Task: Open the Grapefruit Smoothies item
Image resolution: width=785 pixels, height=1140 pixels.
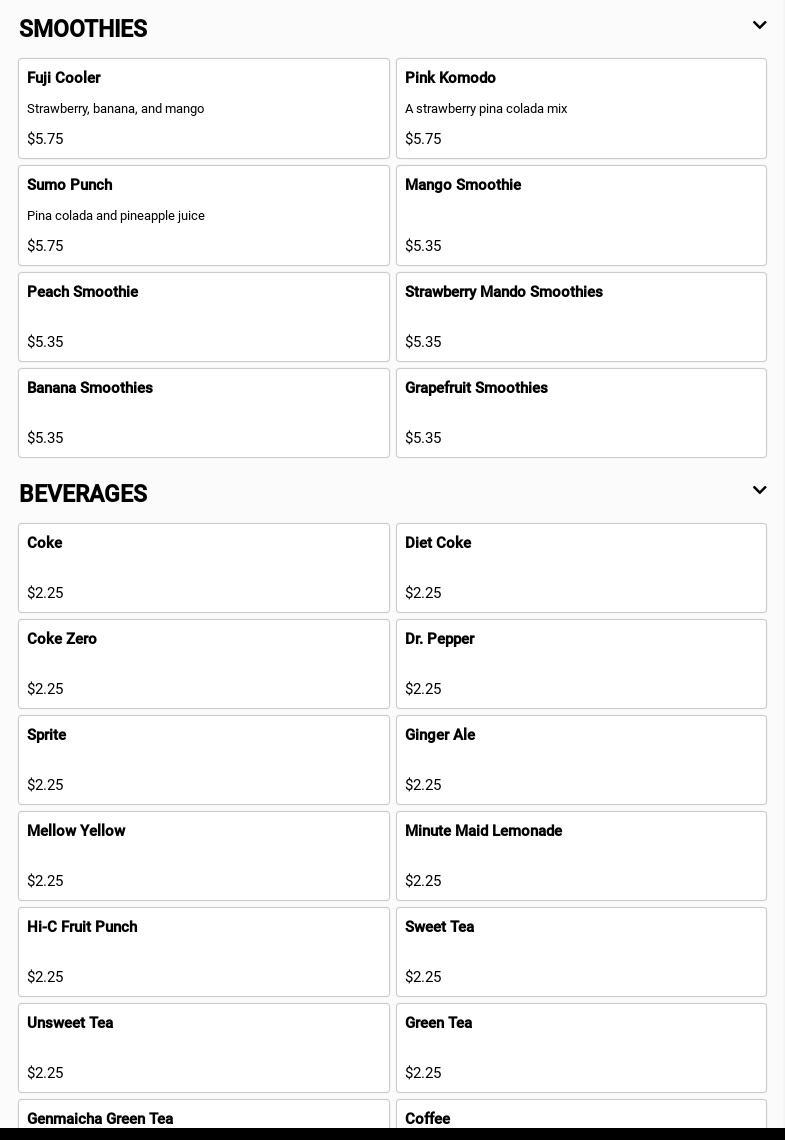Action: tap(581, 412)
